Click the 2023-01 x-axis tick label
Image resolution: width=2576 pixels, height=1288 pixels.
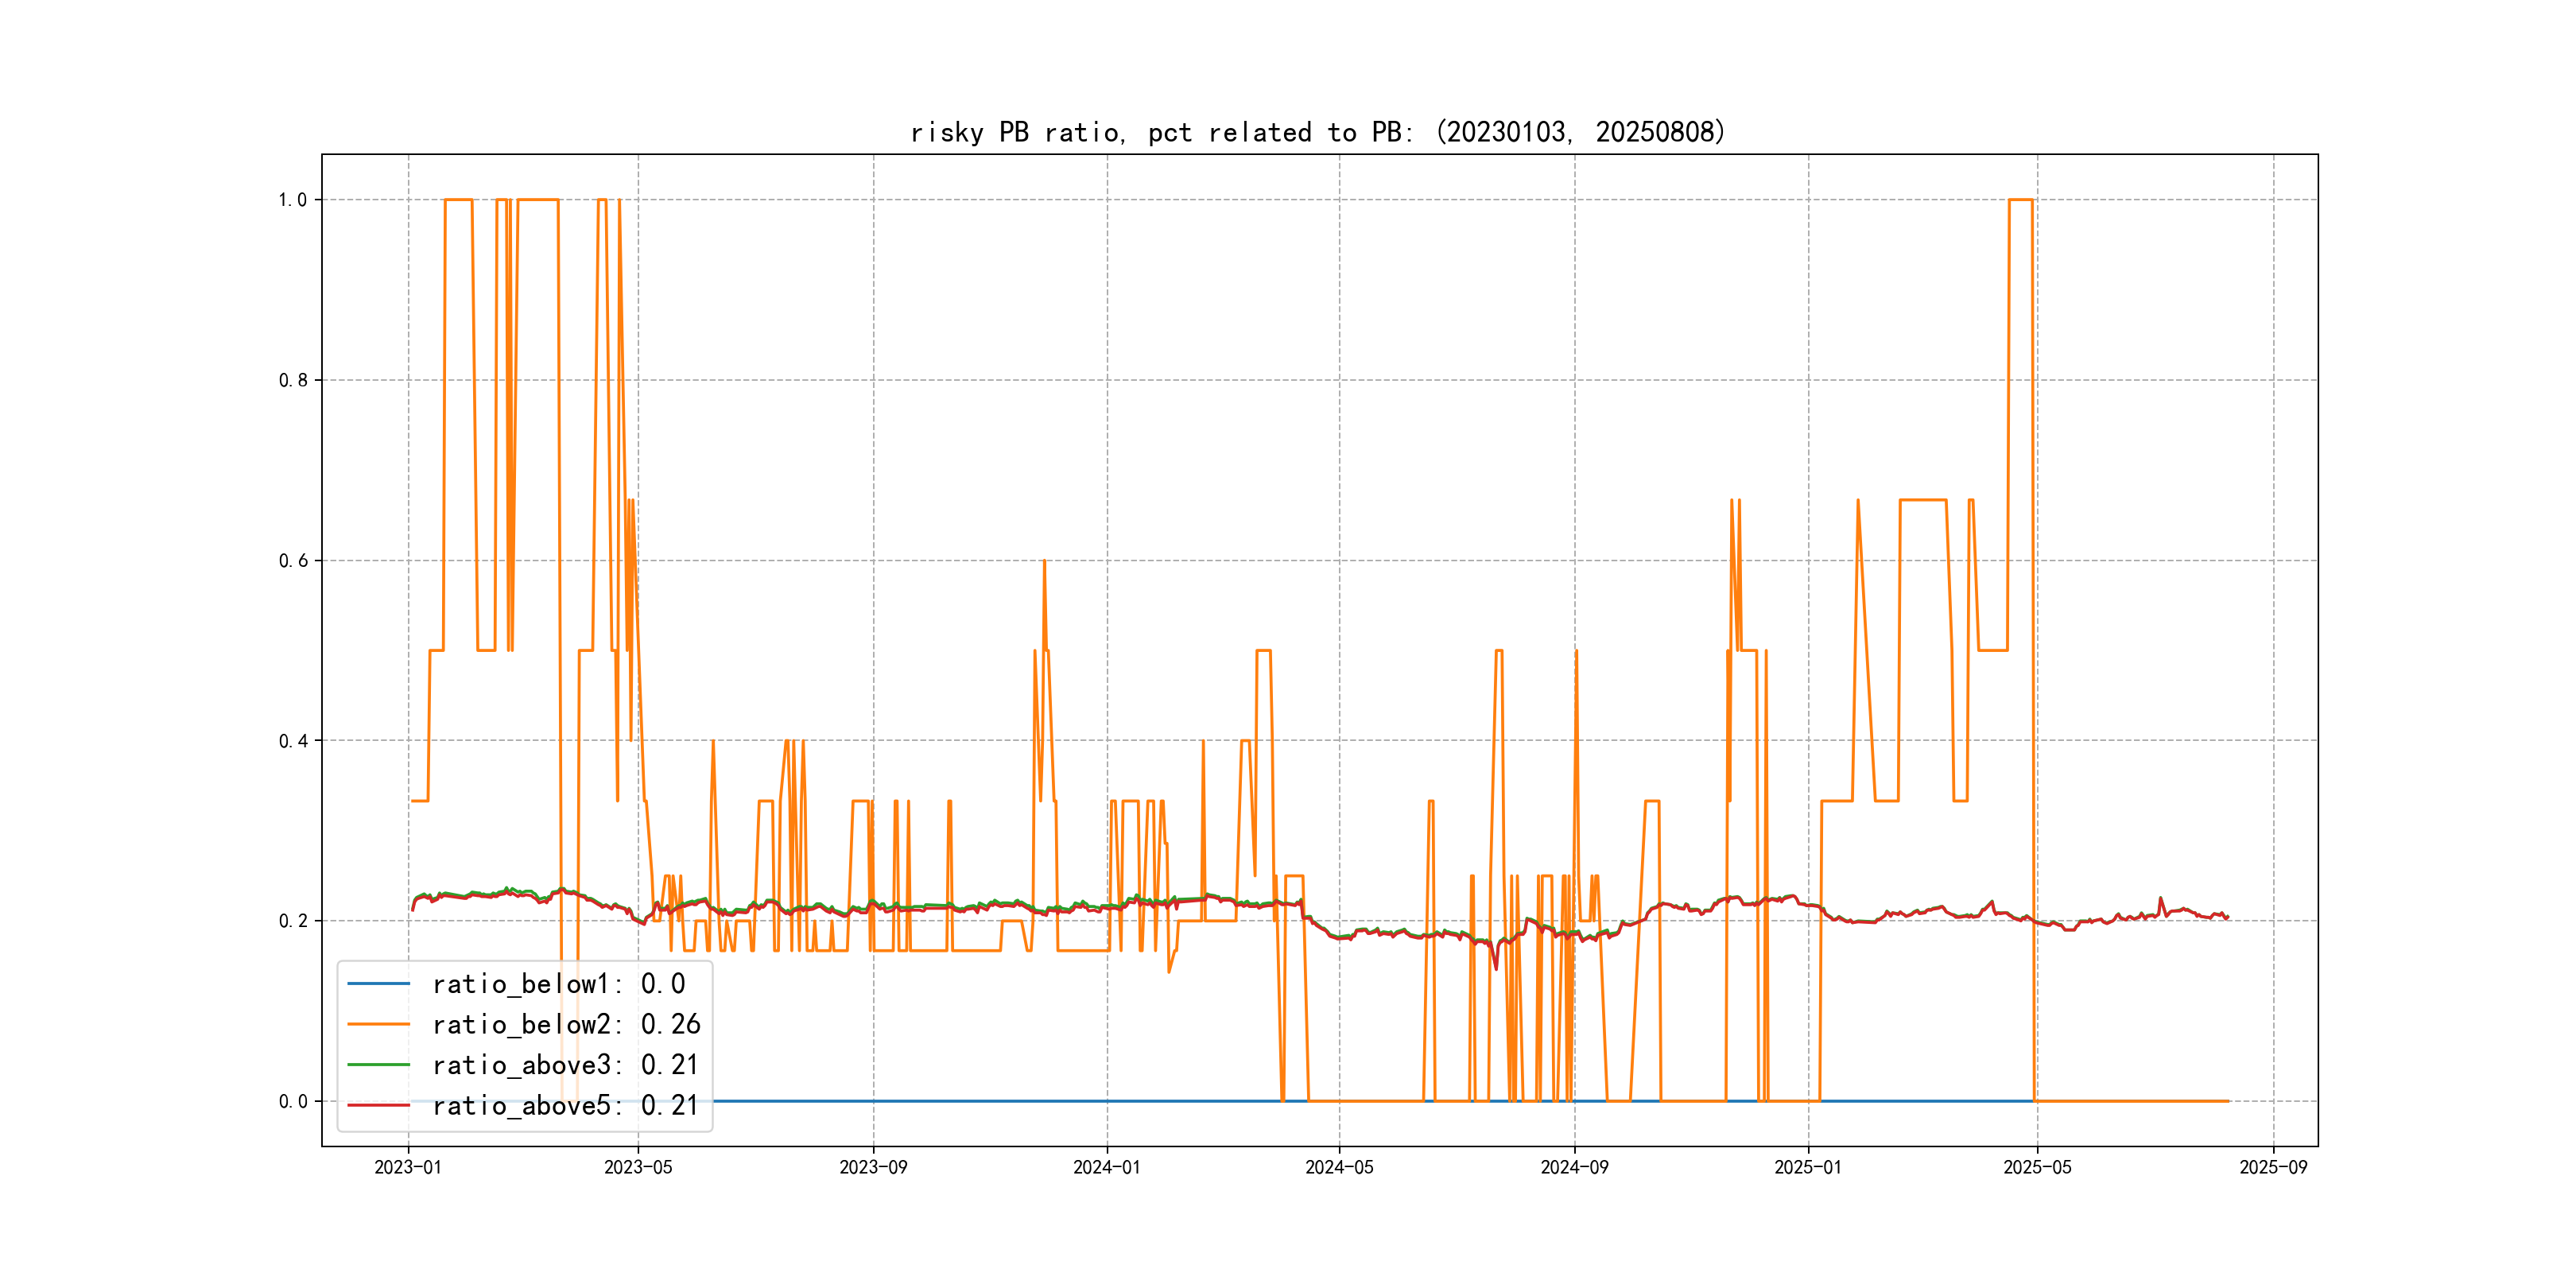pos(408,1167)
